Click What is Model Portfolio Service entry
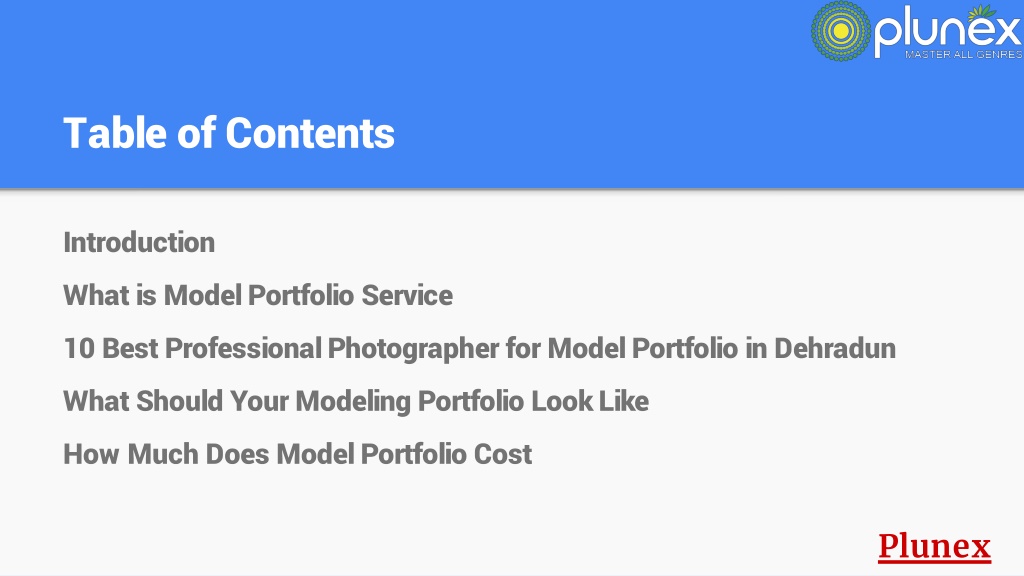The height and width of the screenshot is (576, 1024). click(x=258, y=295)
